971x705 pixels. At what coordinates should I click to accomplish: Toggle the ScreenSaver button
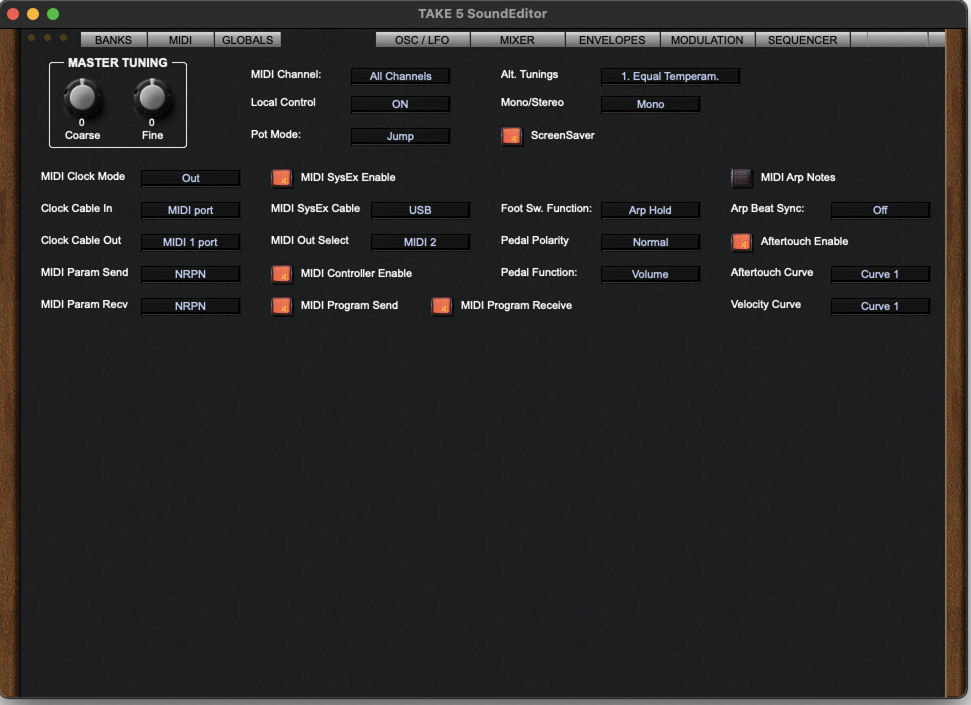tap(511, 136)
